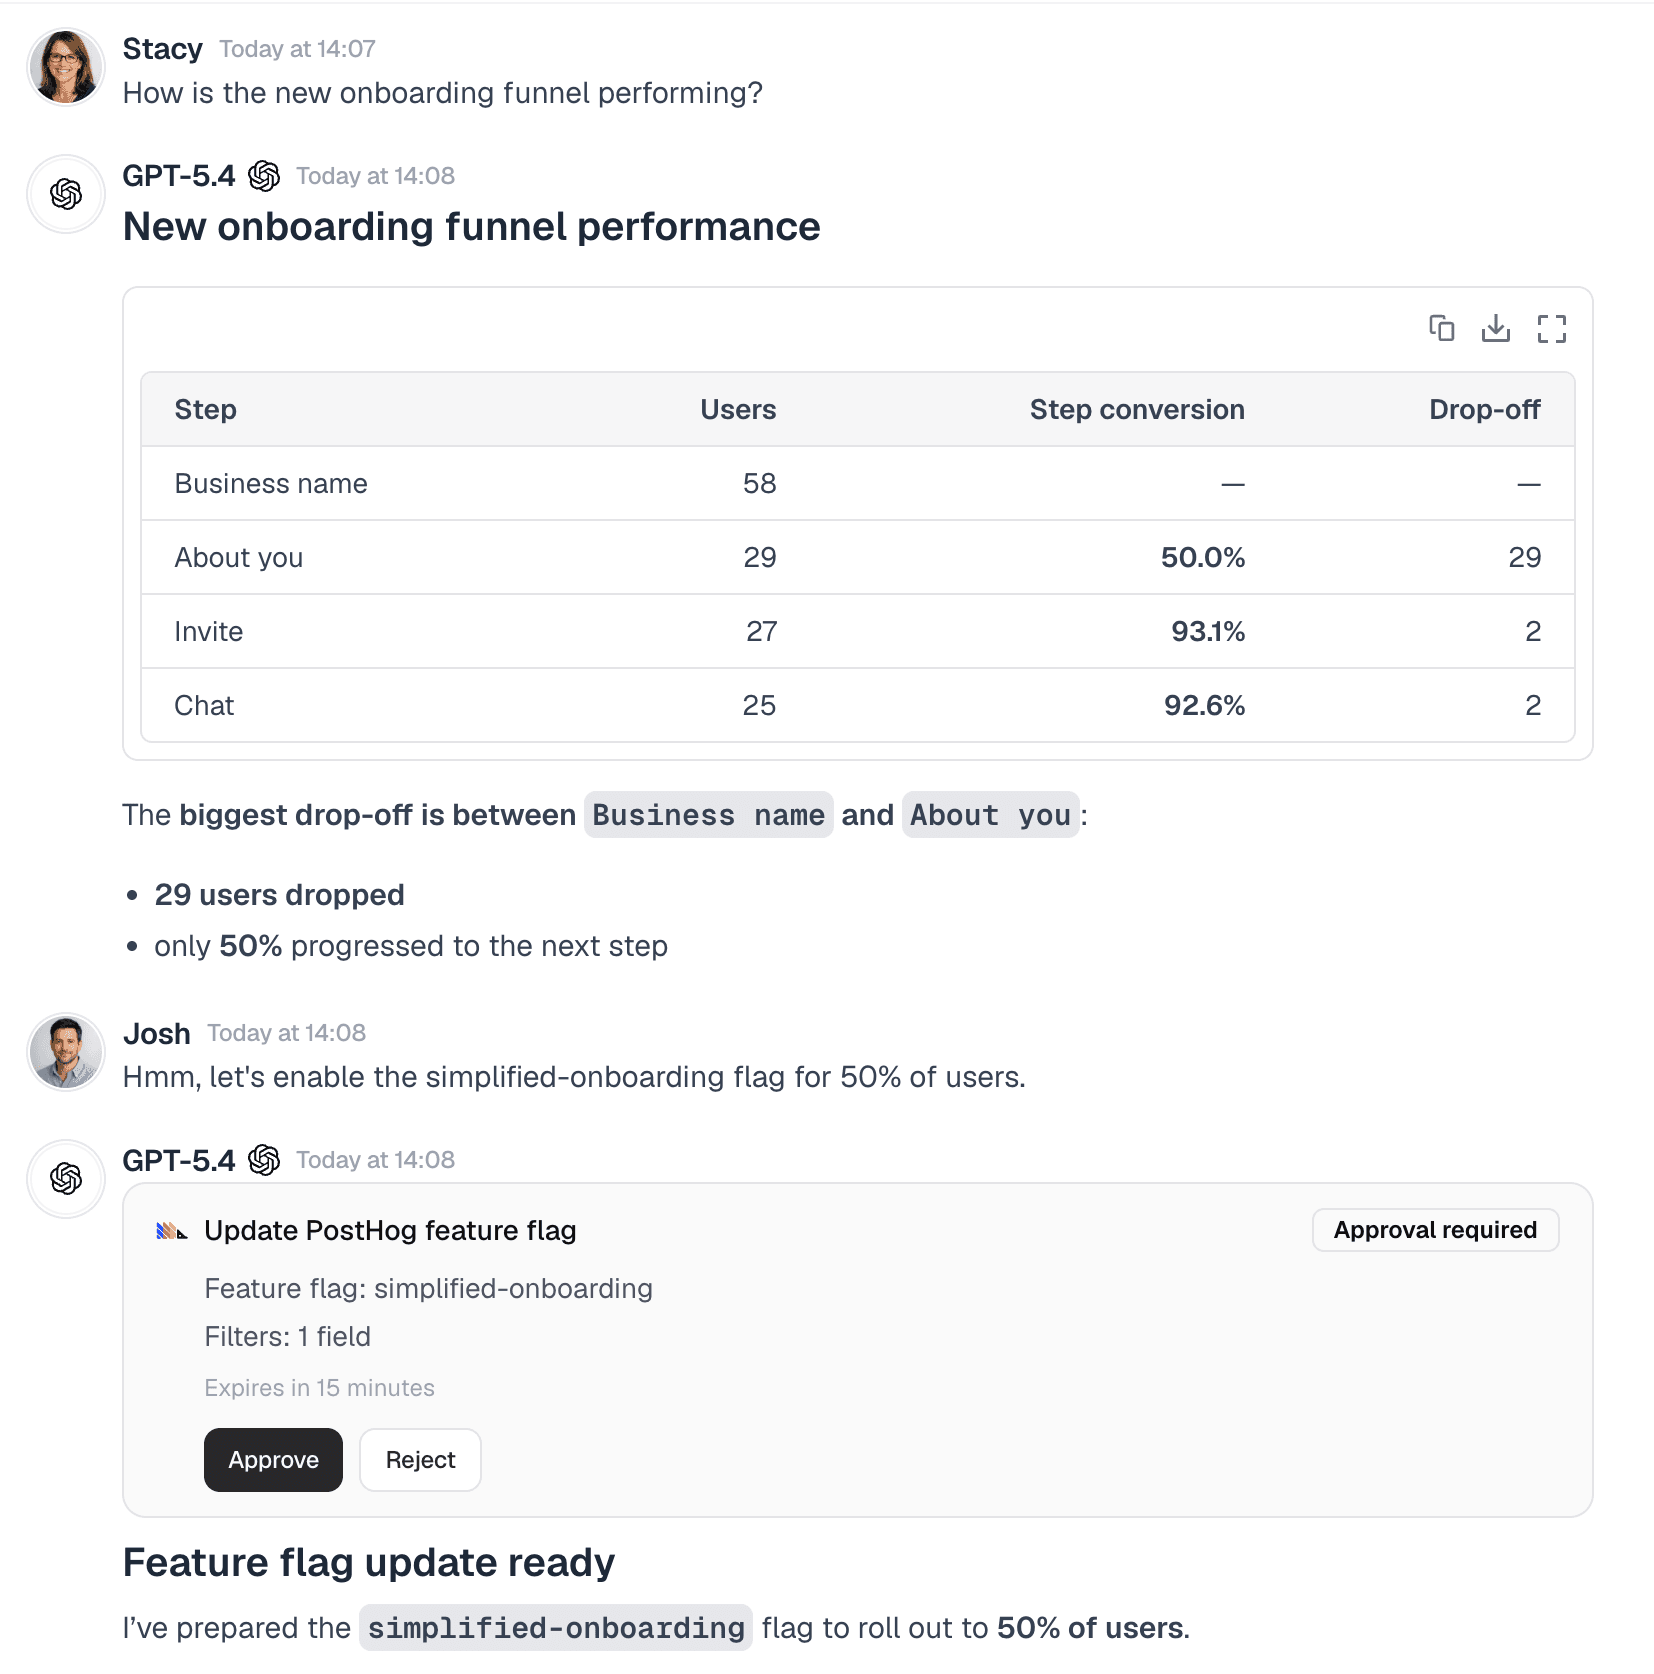The width and height of the screenshot is (1654, 1674).
Task: Select the Business name code chip
Action: (x=708, y=815)
